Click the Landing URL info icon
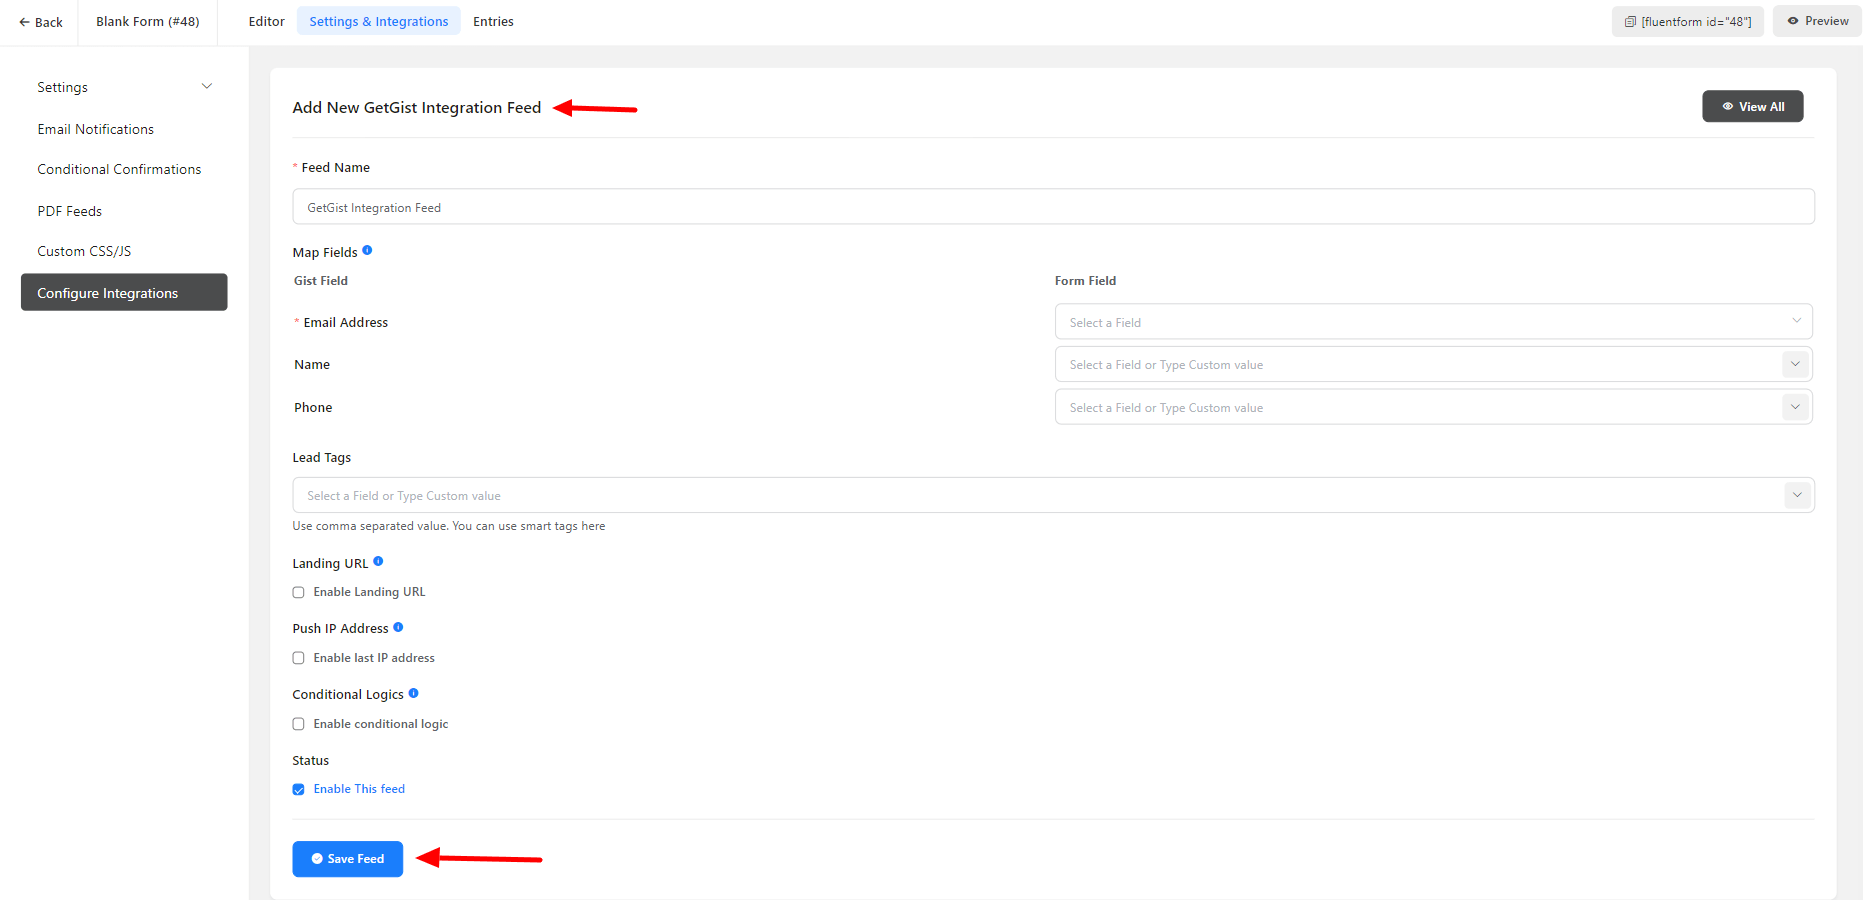Viewport: 1863px width, 900px height. (x=378, y=562)
